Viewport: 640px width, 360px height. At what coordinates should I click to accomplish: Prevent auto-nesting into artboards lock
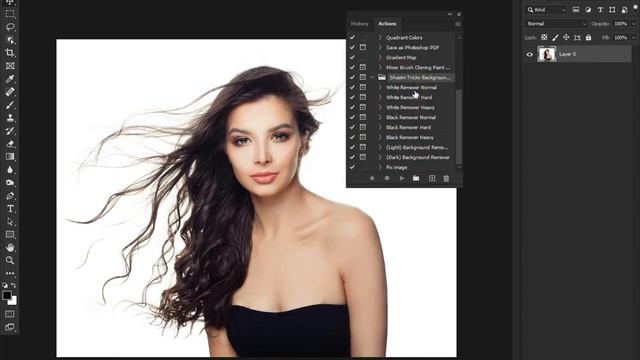[x=577, y=38]
